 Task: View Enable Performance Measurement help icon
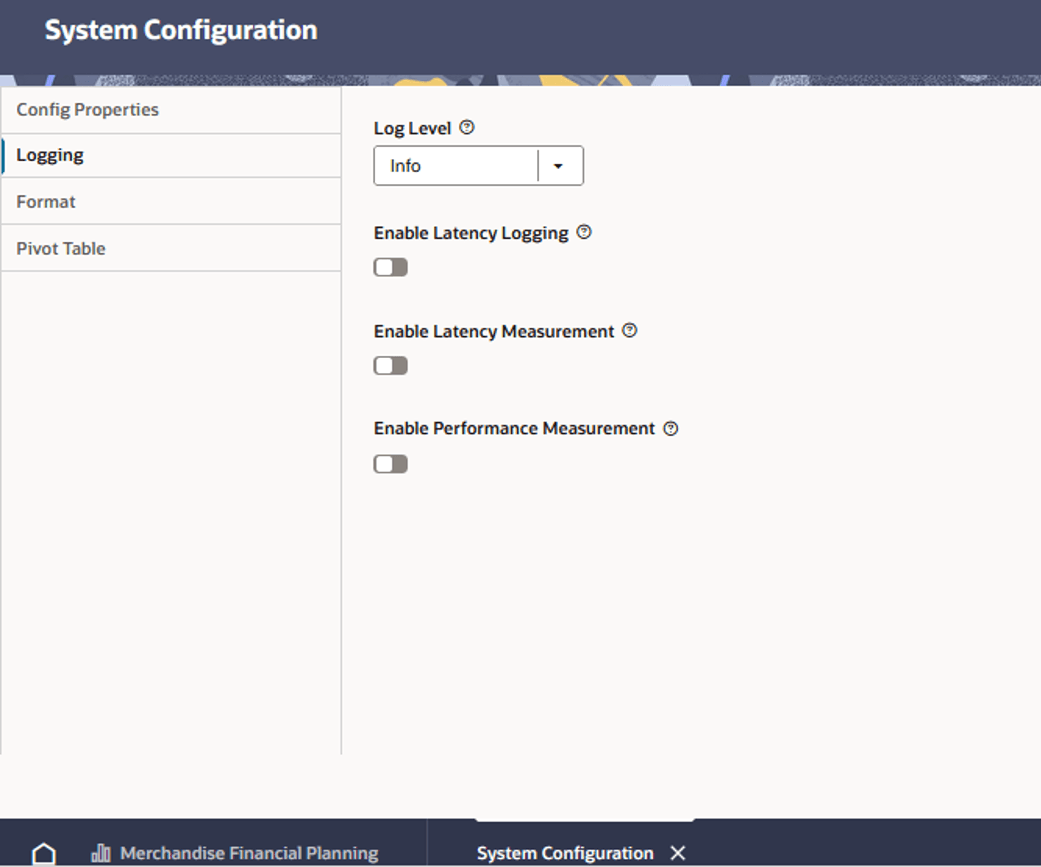point(671,428)
